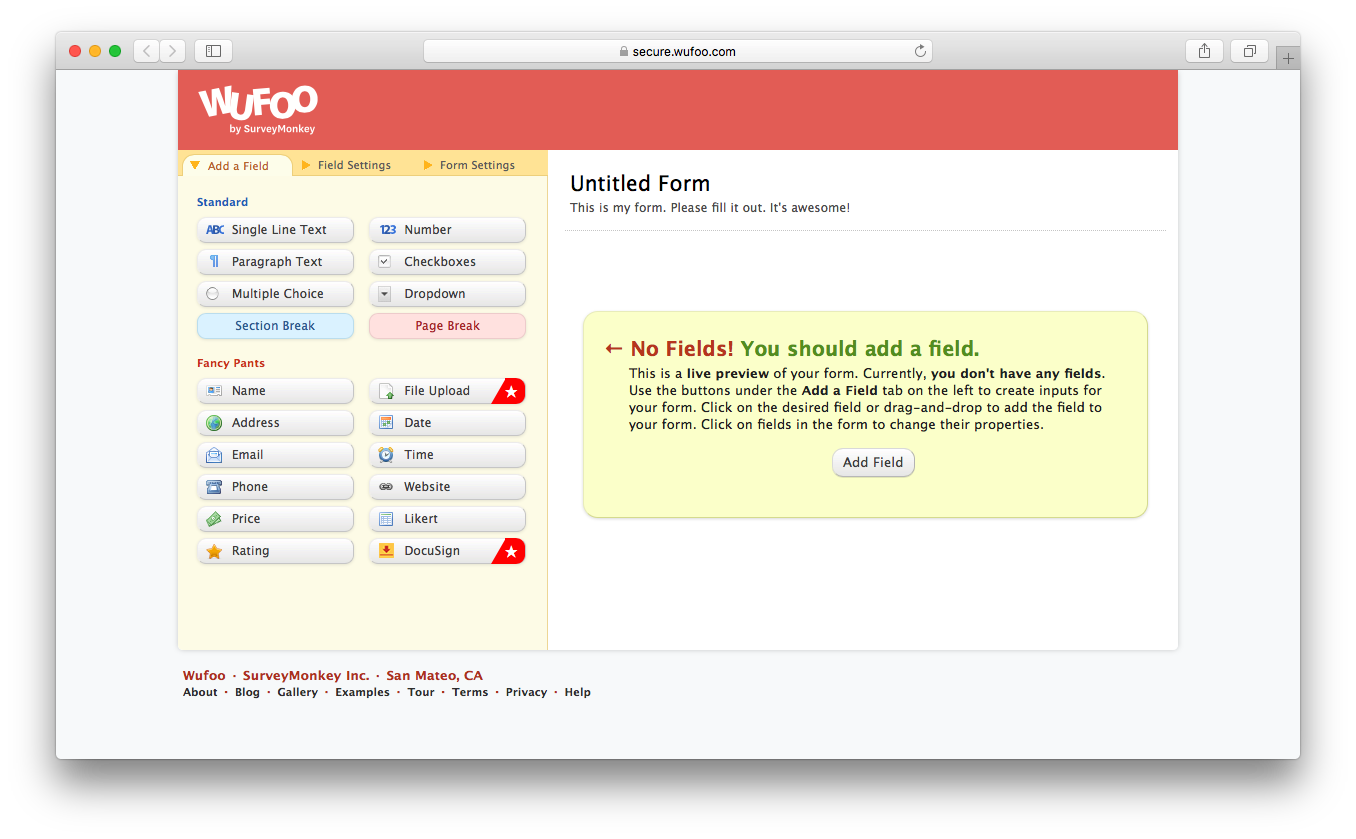Click the Safari address bar
1356x839 pixels.
pos(677,51)
